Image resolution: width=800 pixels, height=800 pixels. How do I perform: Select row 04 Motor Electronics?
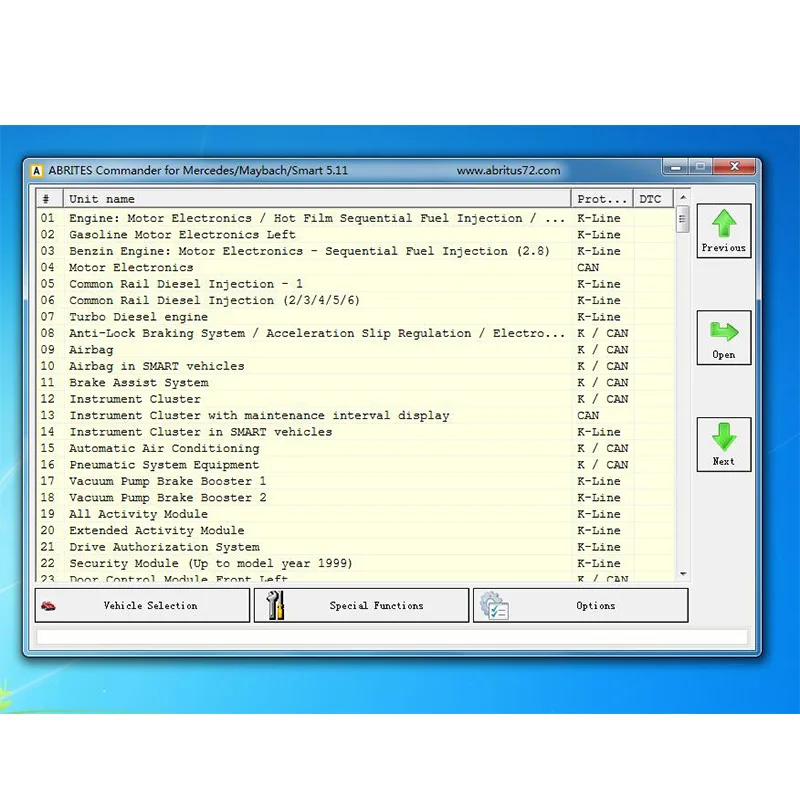pos(356,267)
